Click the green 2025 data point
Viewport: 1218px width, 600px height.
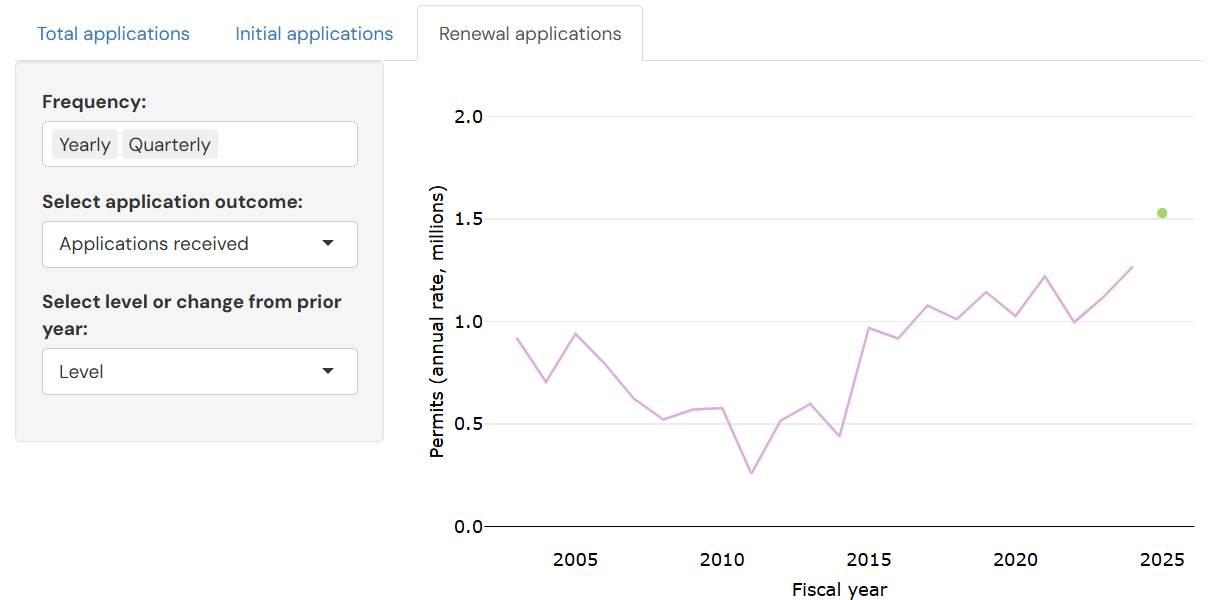pyautogui.click(x=1162, y=213)
